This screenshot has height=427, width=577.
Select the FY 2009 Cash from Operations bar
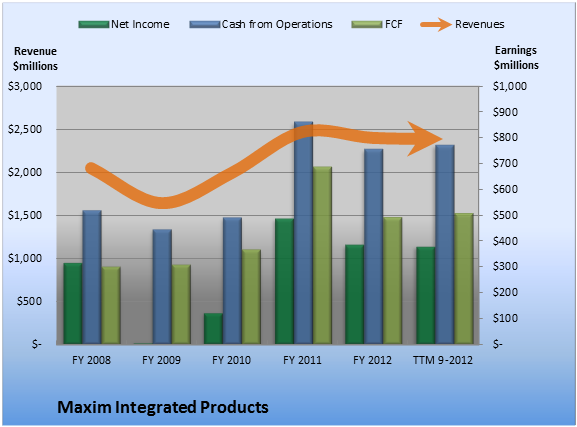point(162,287)
